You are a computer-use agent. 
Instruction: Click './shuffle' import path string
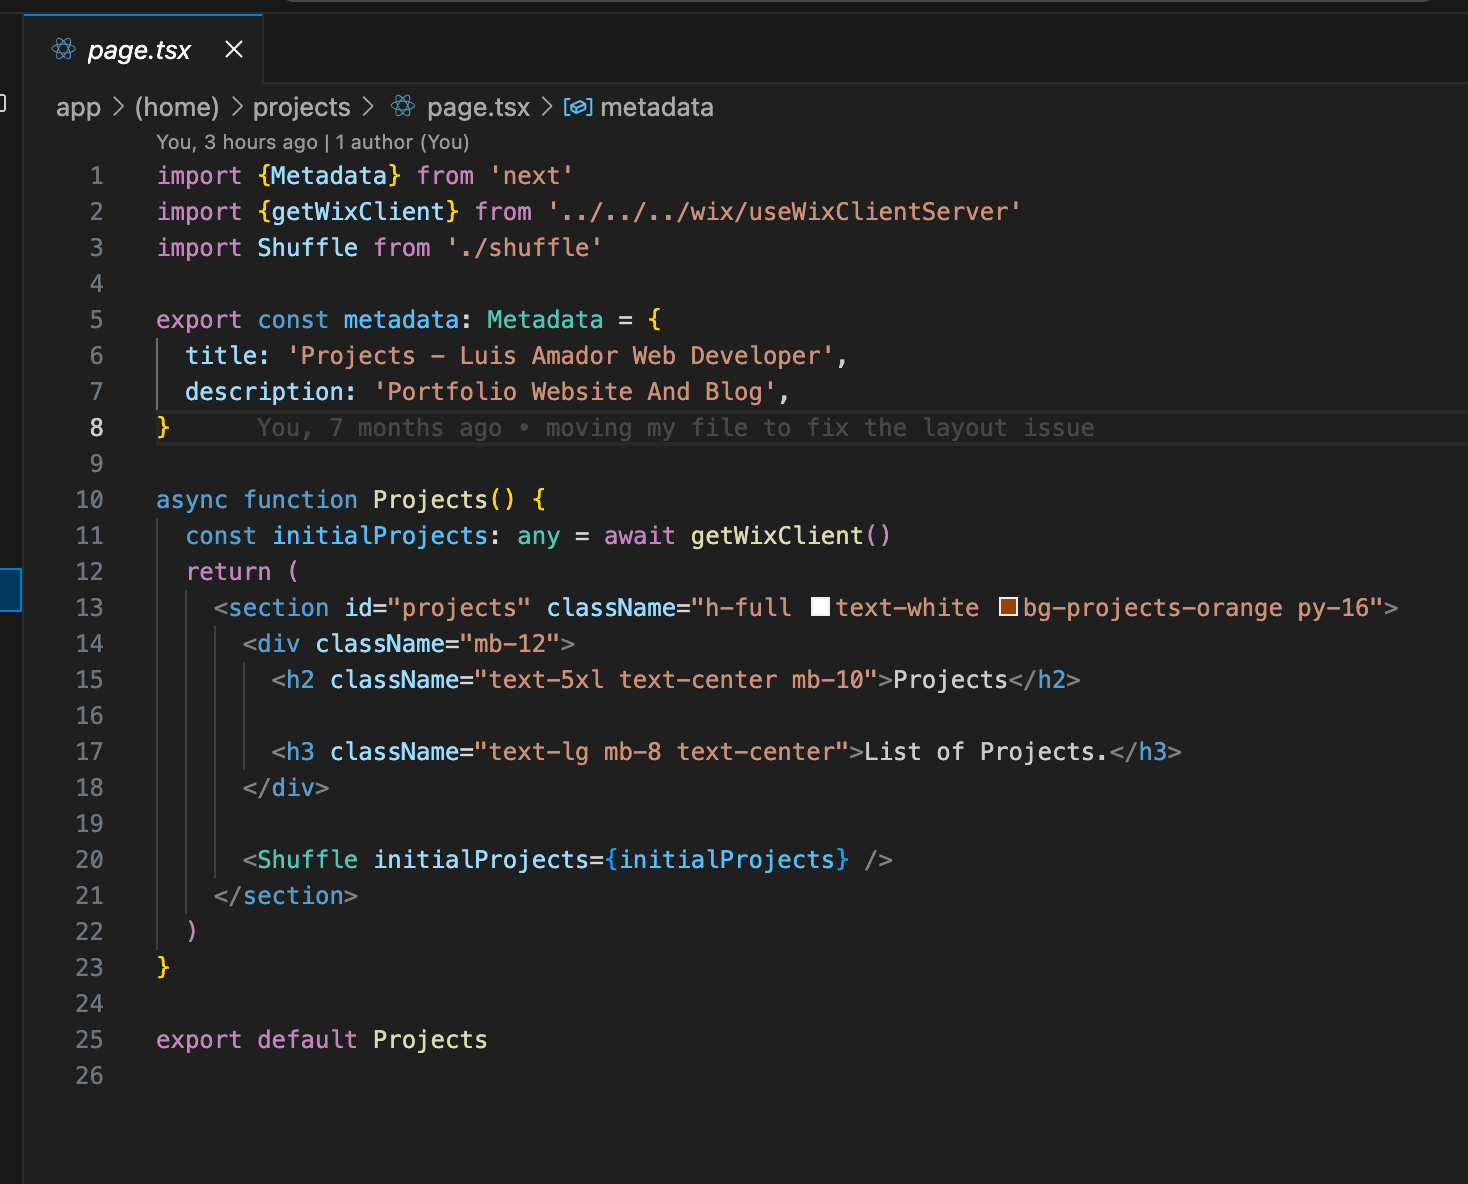tap(525, 248)
